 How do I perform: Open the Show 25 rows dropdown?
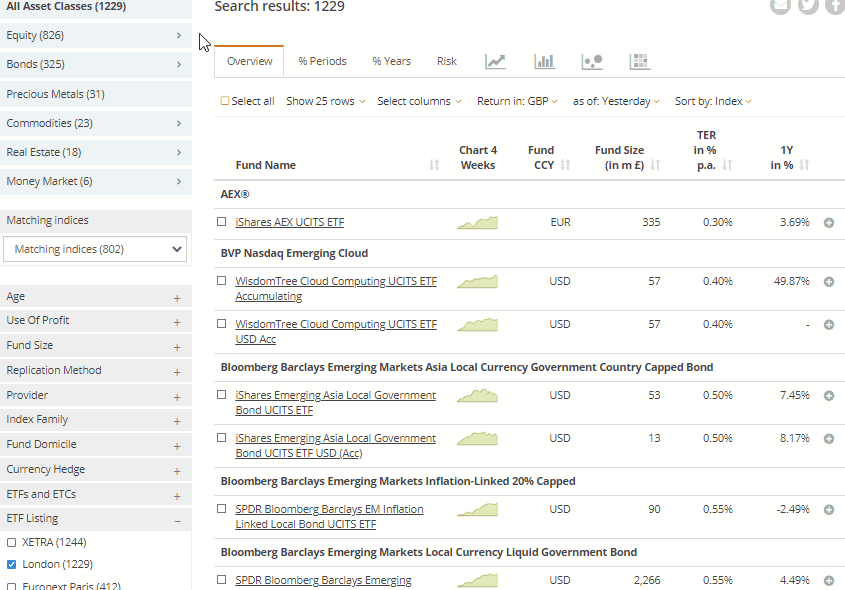(x=325, y=101)
